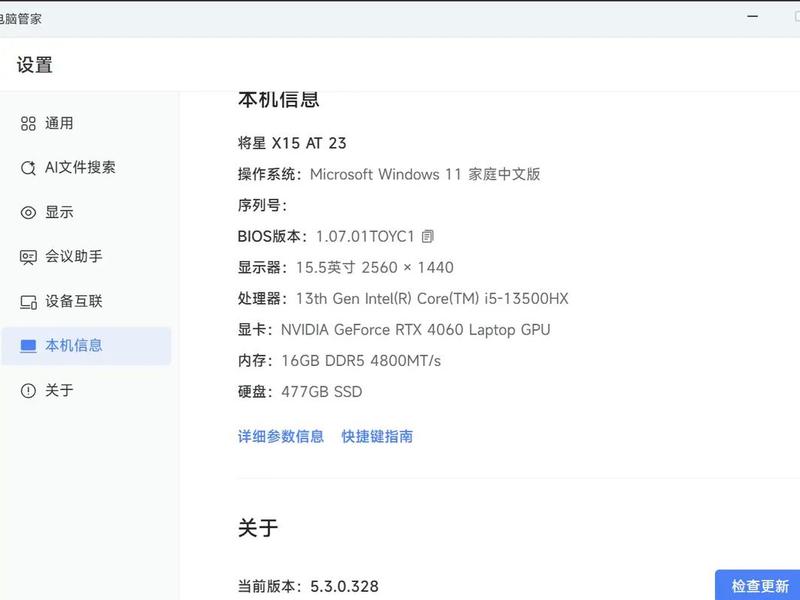The width and height of the screenshot is (800, 600).
Task: Click the 显示 eye icon
Action: [28, 212]
